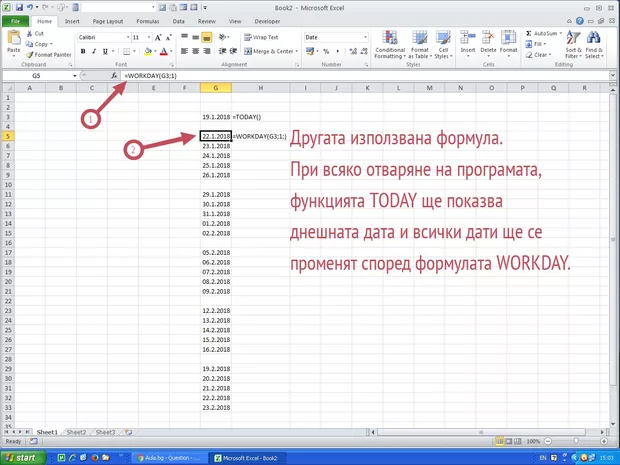Open the Calibri font name dropdown
The height and width of the screenshot is (465, 620).
tap(128, 37)
